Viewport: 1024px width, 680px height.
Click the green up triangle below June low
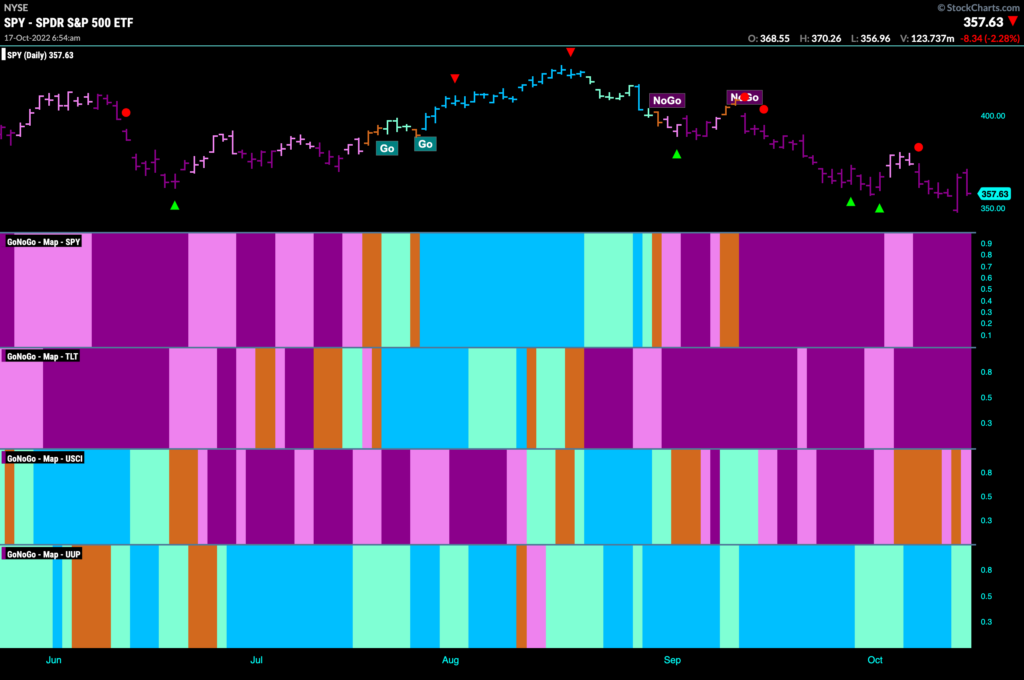pyautogui.click(x=174, y=206)
